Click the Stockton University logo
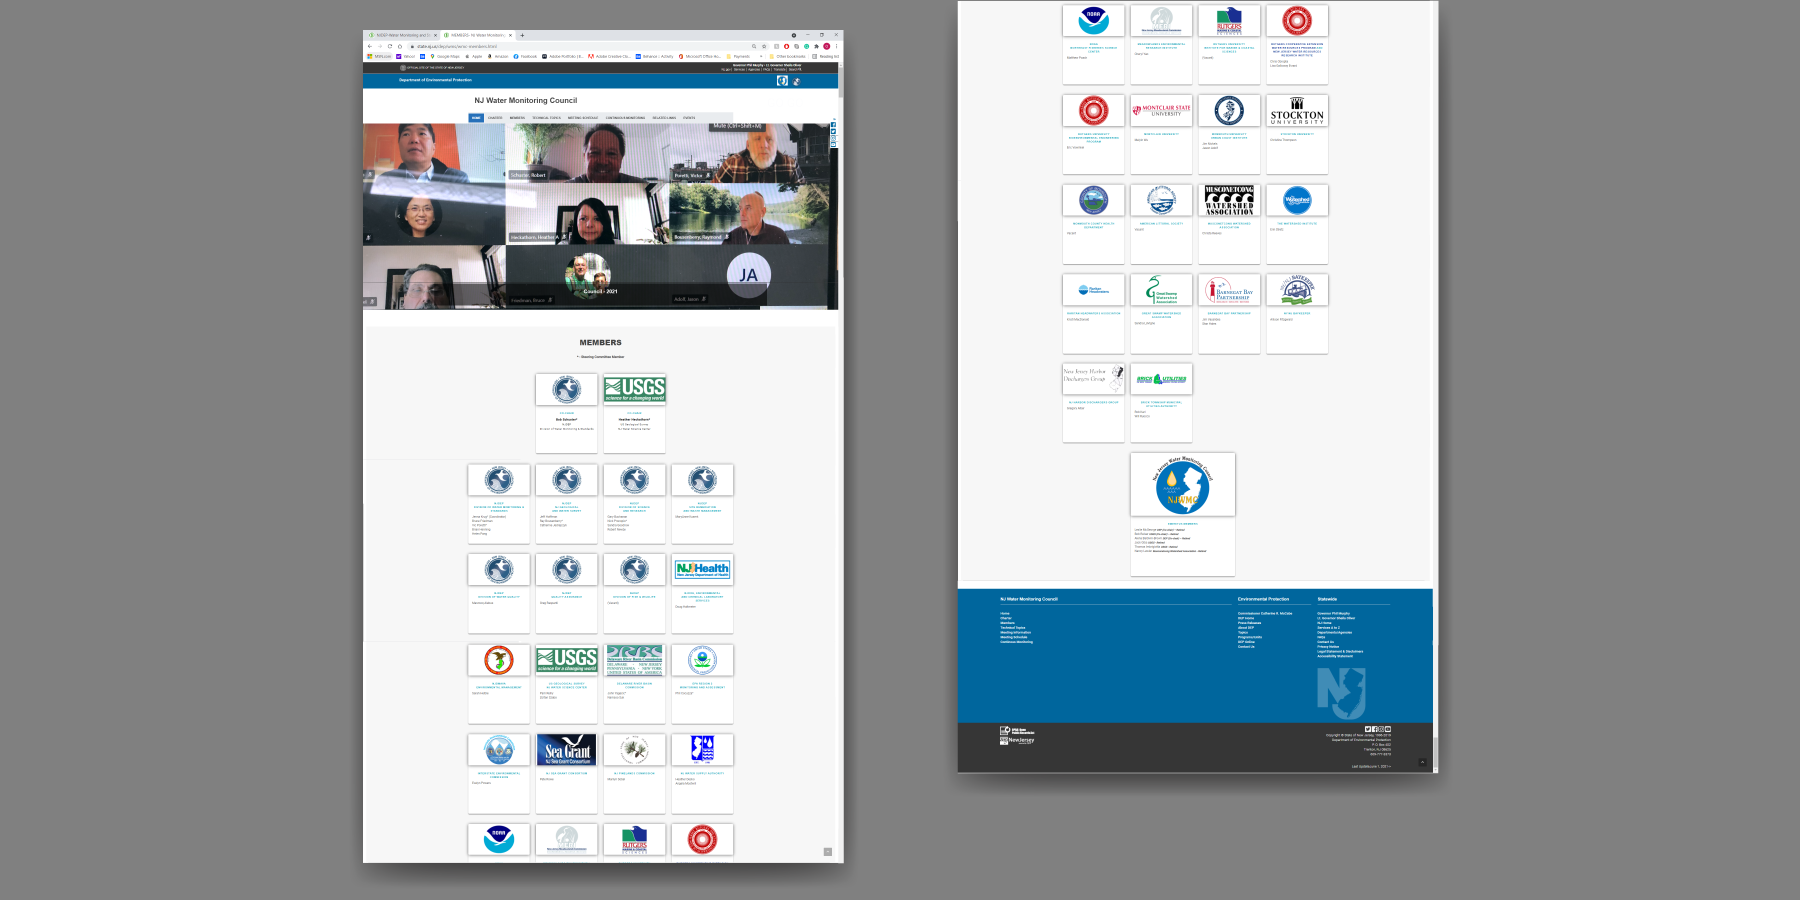The width and height of the screenshot is (1800, 900). click(1297, 110)
